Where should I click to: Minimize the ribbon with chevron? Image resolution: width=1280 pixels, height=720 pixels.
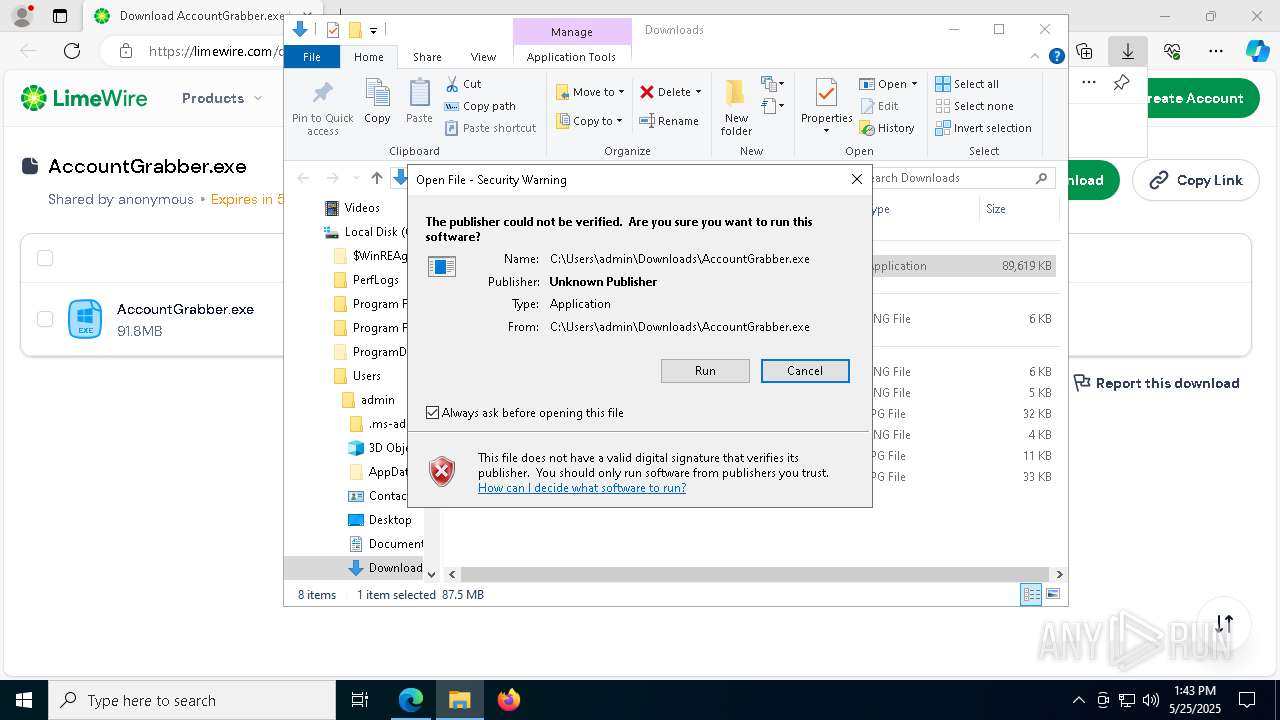(x=1034, y=57)
